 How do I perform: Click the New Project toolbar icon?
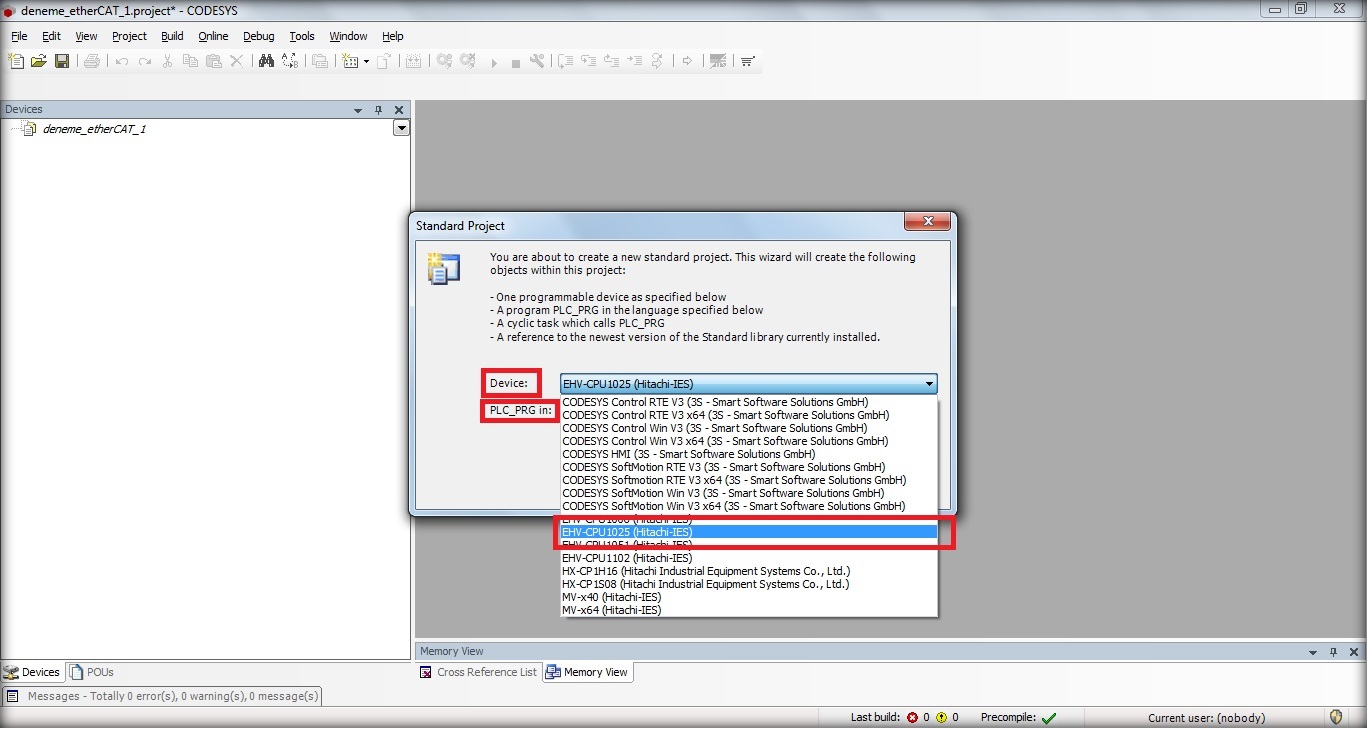[x=16, y=61]
